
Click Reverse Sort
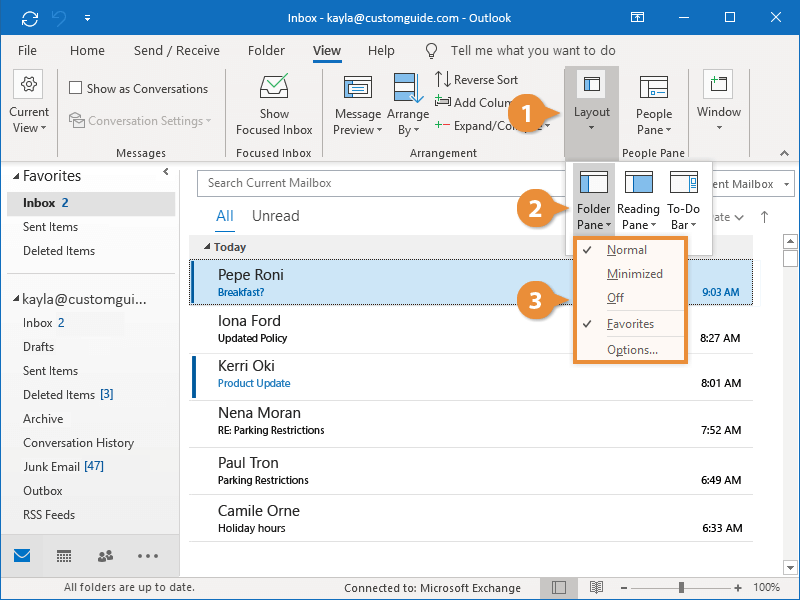pos(476,80)
